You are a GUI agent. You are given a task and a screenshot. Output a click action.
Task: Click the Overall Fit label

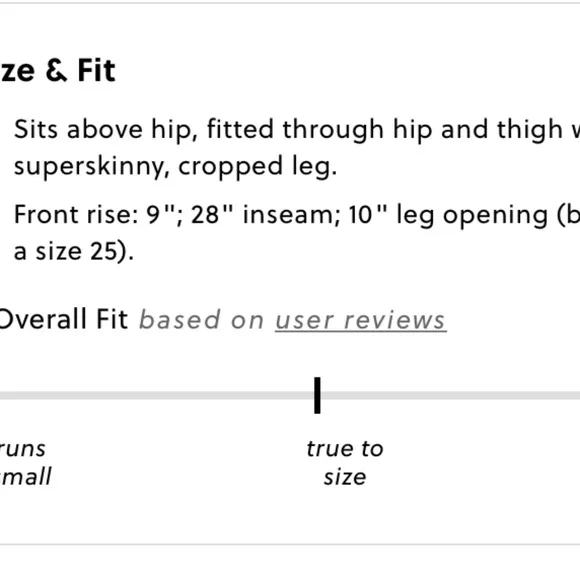63,319
